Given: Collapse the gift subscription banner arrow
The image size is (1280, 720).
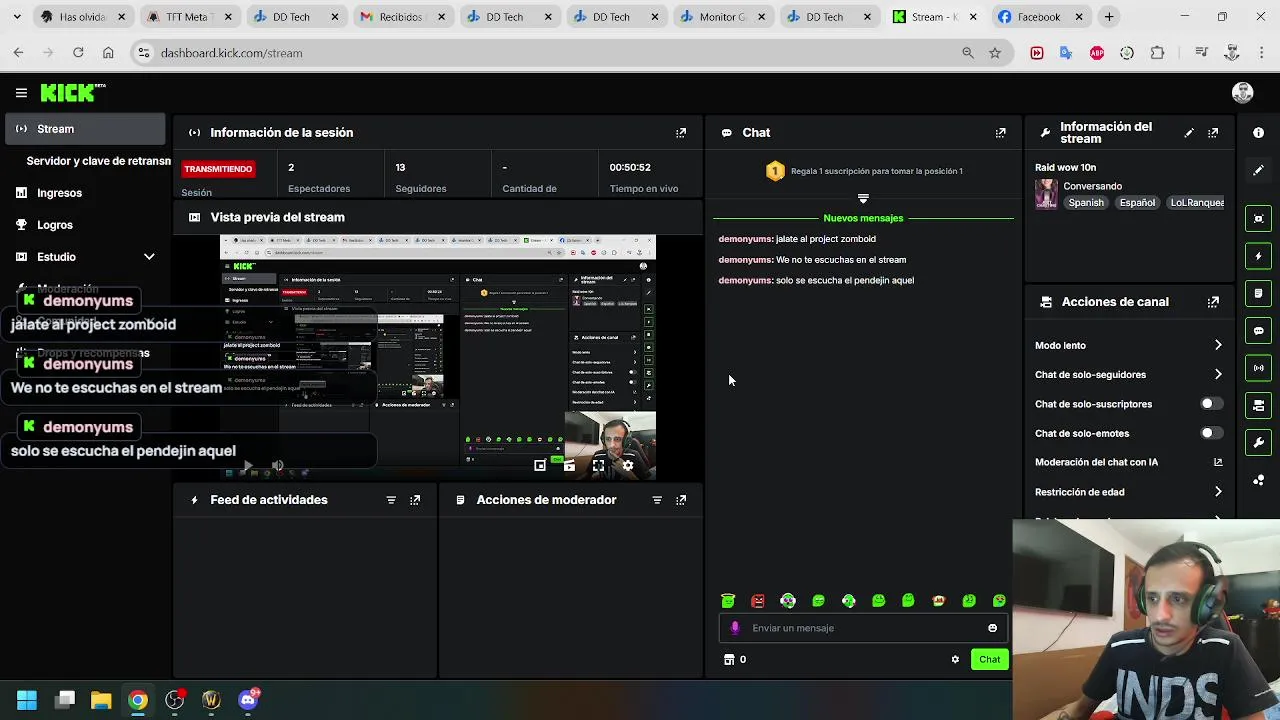Looking at the screenshot, I should [x=863, y=198].
